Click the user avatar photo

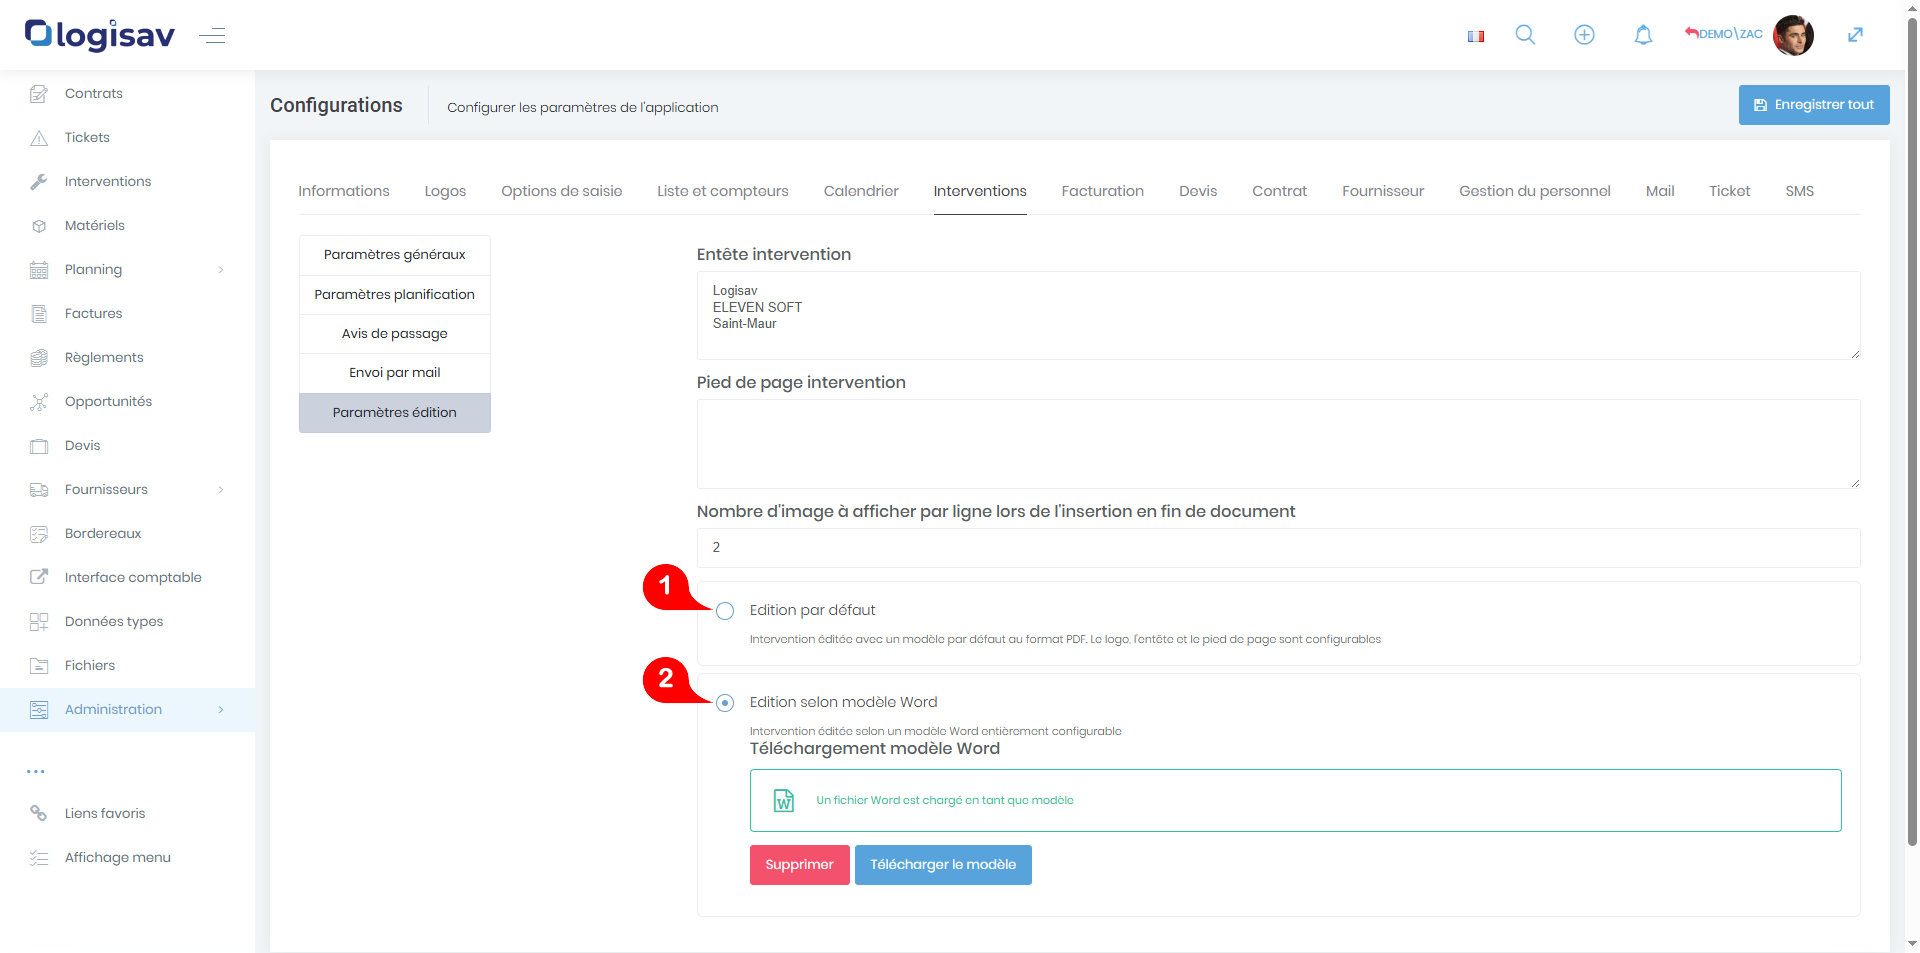click(x=1792, y=35)
